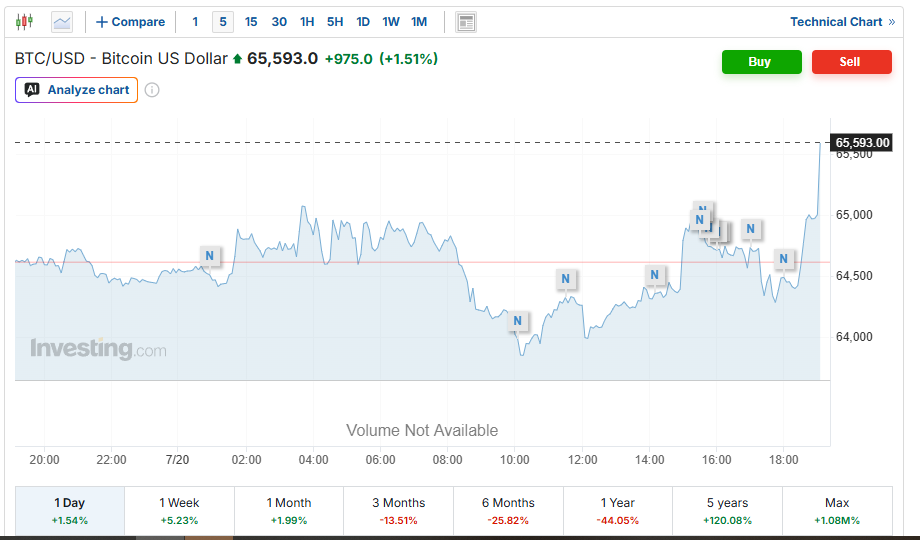Click the info icon beside Analyze chart
Viewport: 920px width, 540px height.
pyautogui.click(x=152, y=90)
